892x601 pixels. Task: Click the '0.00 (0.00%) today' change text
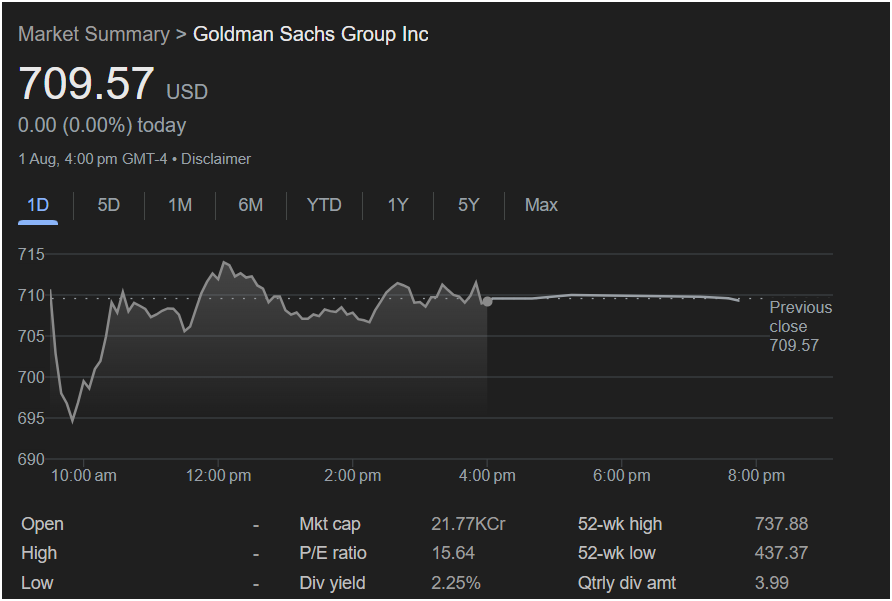(102, 125)
